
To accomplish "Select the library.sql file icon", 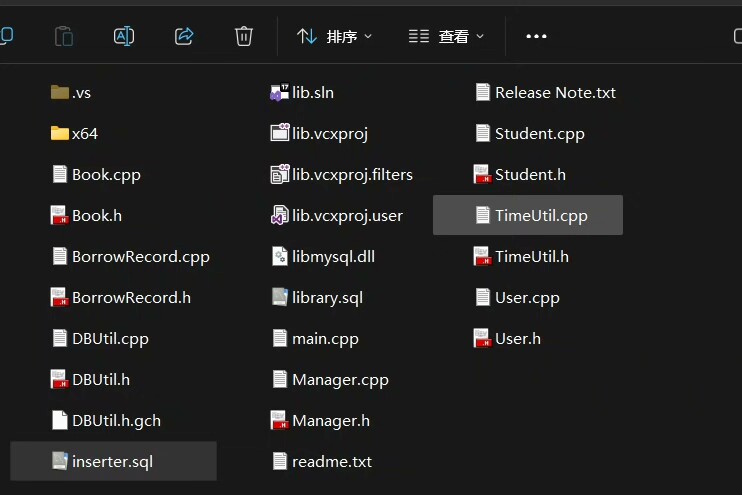I will click(280, 298).
